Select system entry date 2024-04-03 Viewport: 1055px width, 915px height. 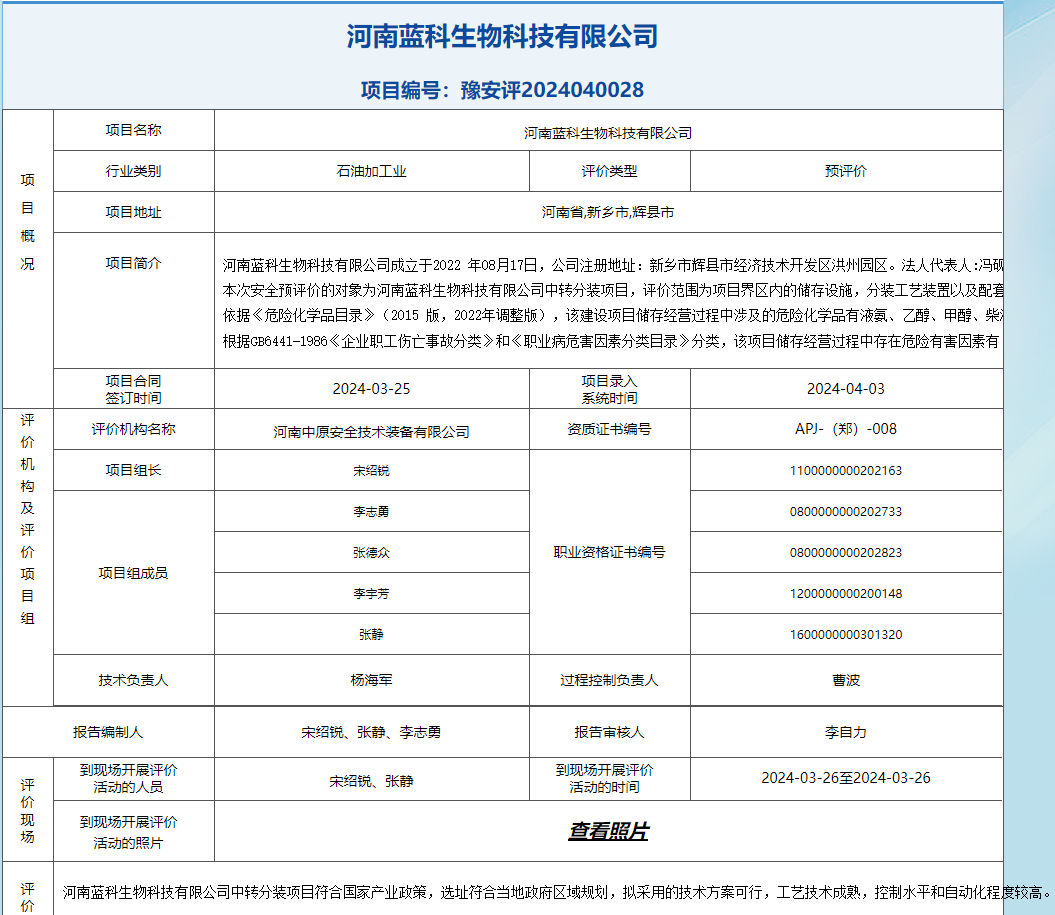846,389
